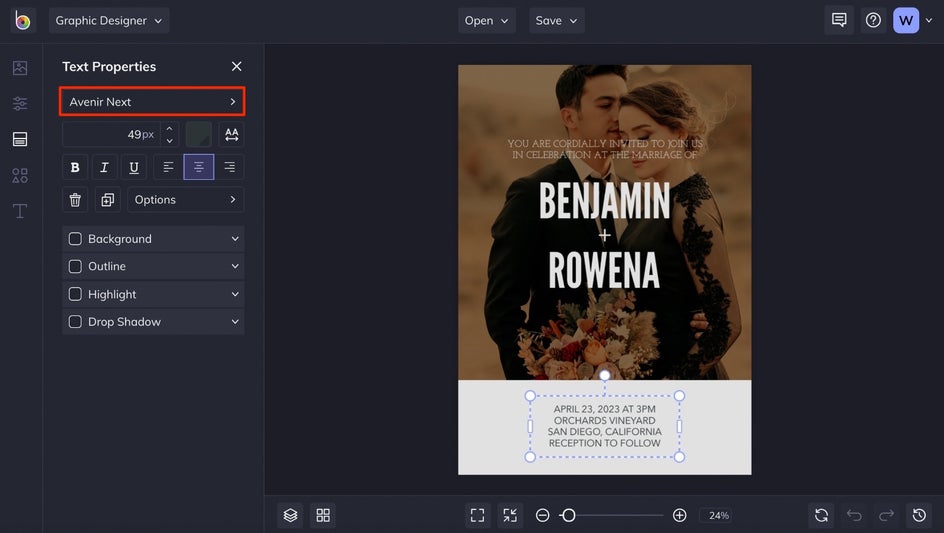Open the Avenir Next font selector
The height and width of the screenshot is (533, 944).
point(152,102)
